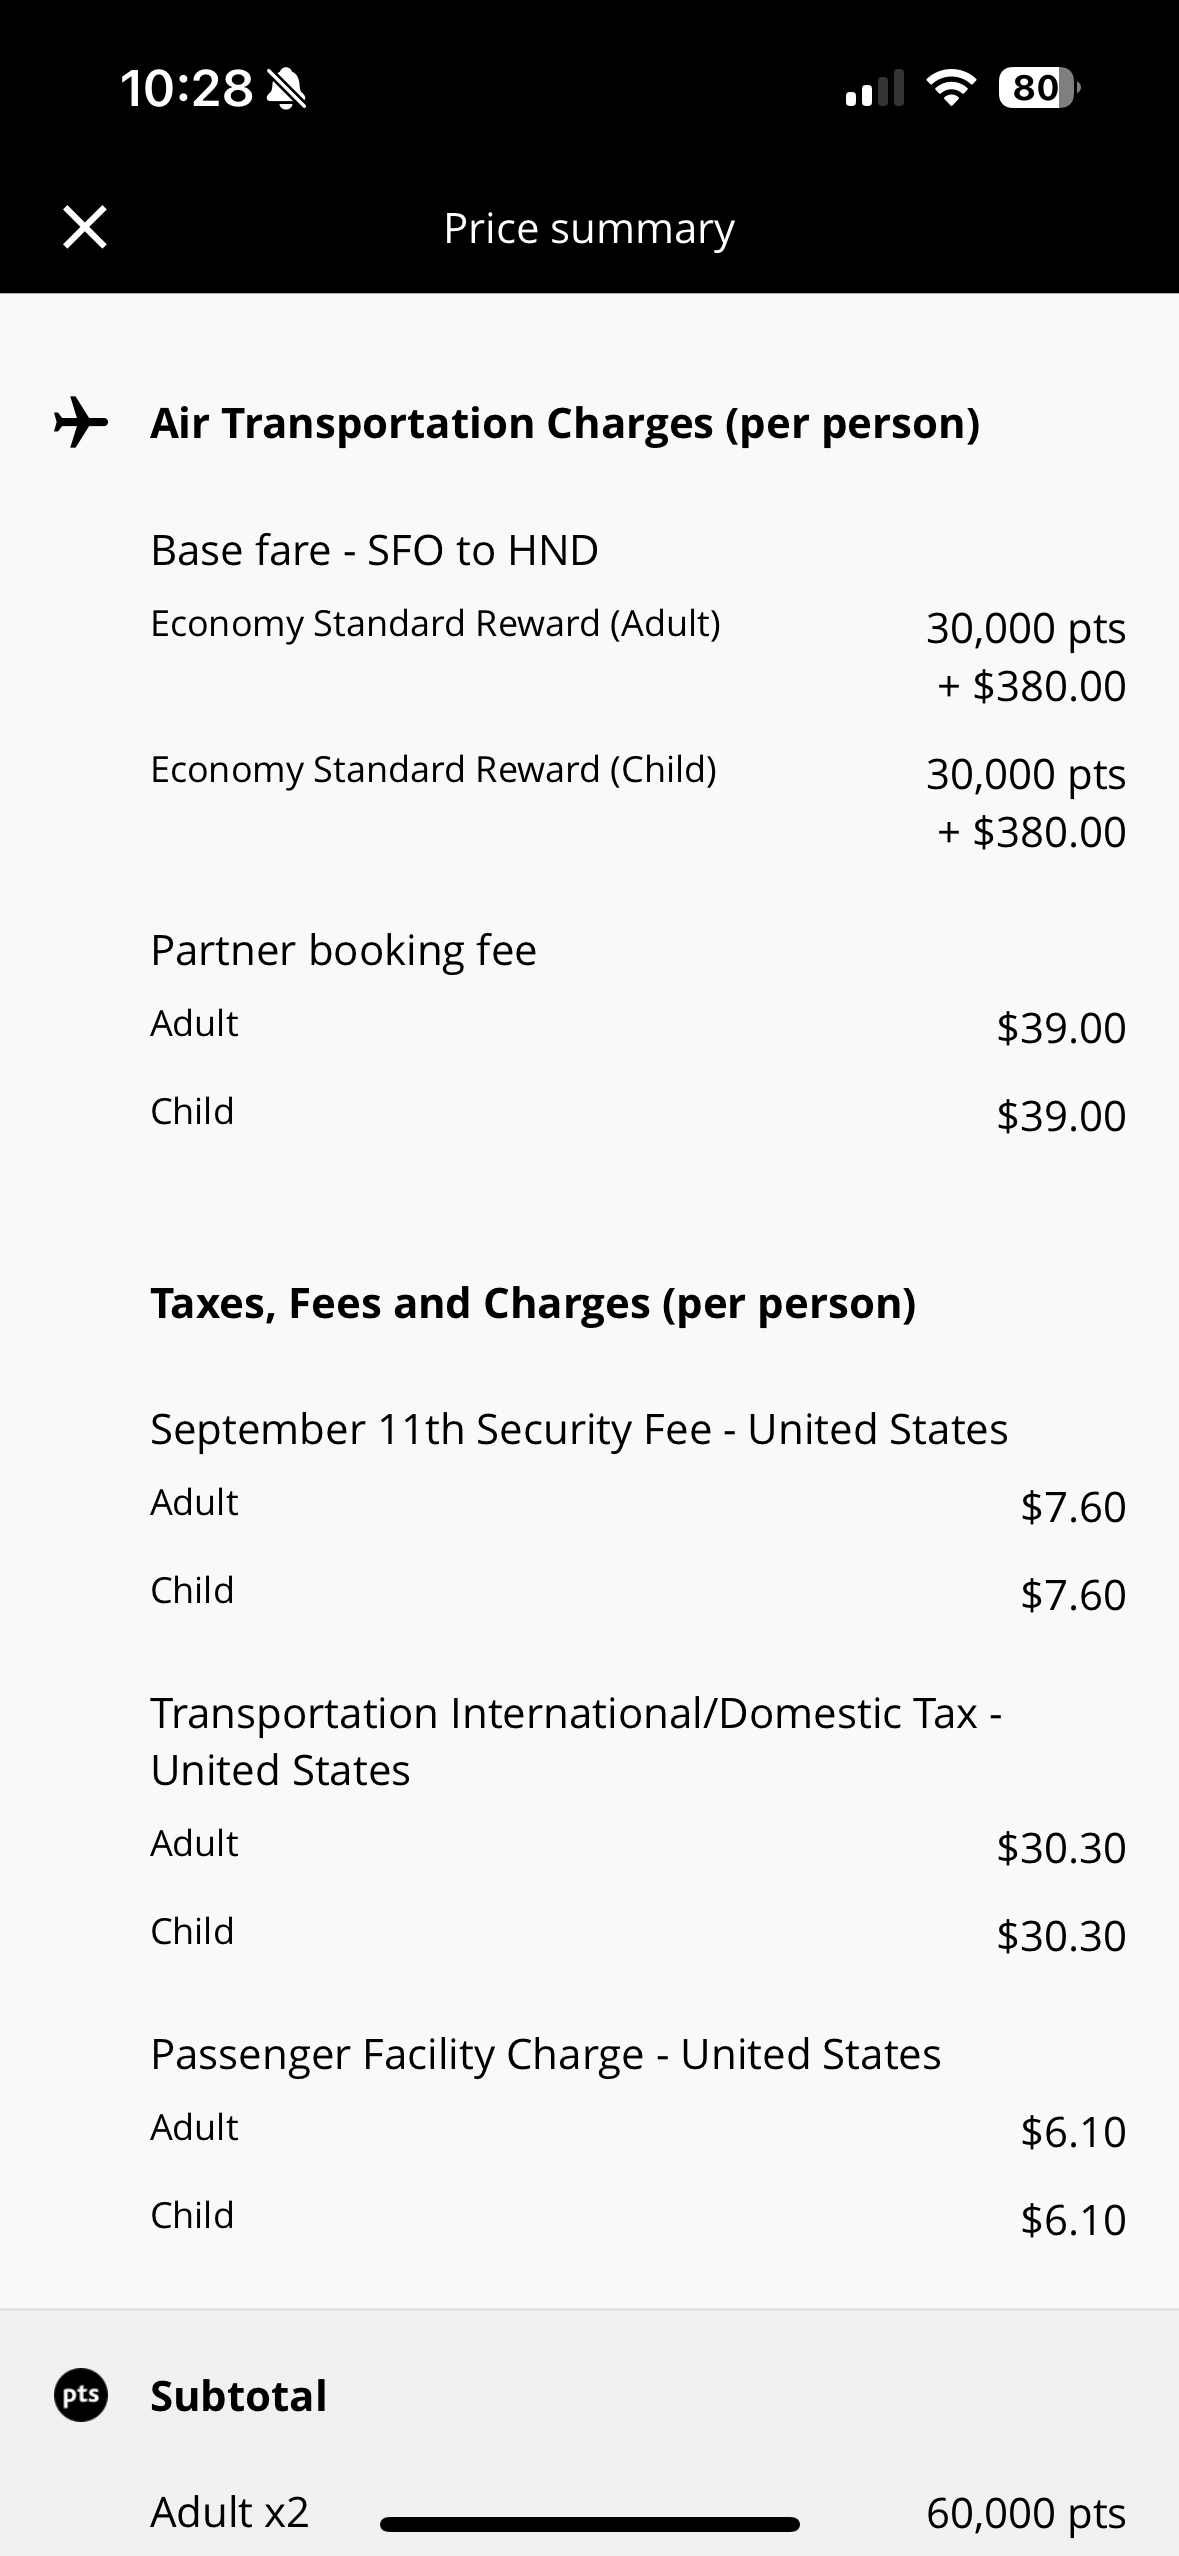Screen dimensions: 1179x2556
Task: Tap the Price summary title
Action: (589, 228)
